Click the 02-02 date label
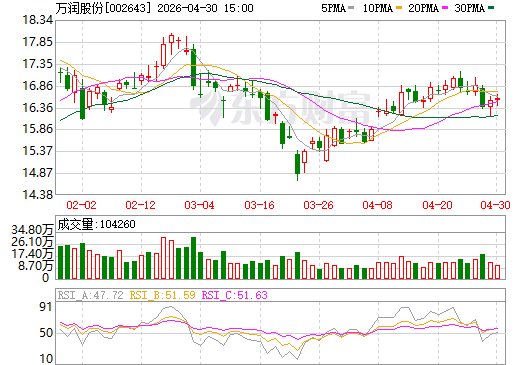Screen dimensions: 520x365 (x=81, y=205)
